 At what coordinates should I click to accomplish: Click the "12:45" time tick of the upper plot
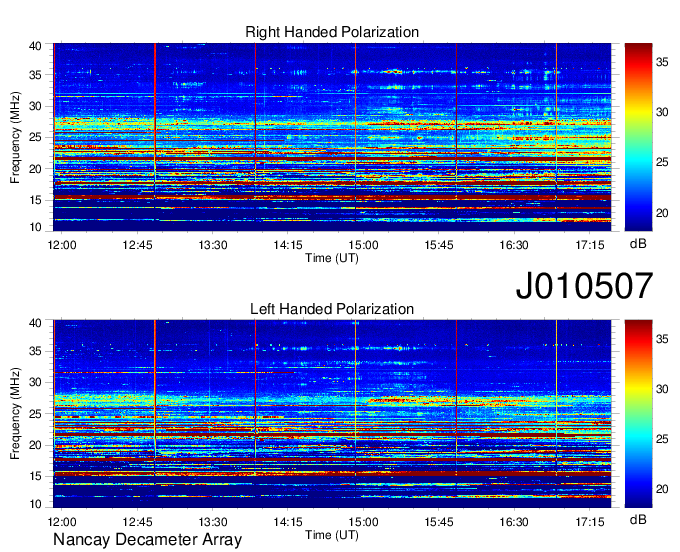coord(137,245)
